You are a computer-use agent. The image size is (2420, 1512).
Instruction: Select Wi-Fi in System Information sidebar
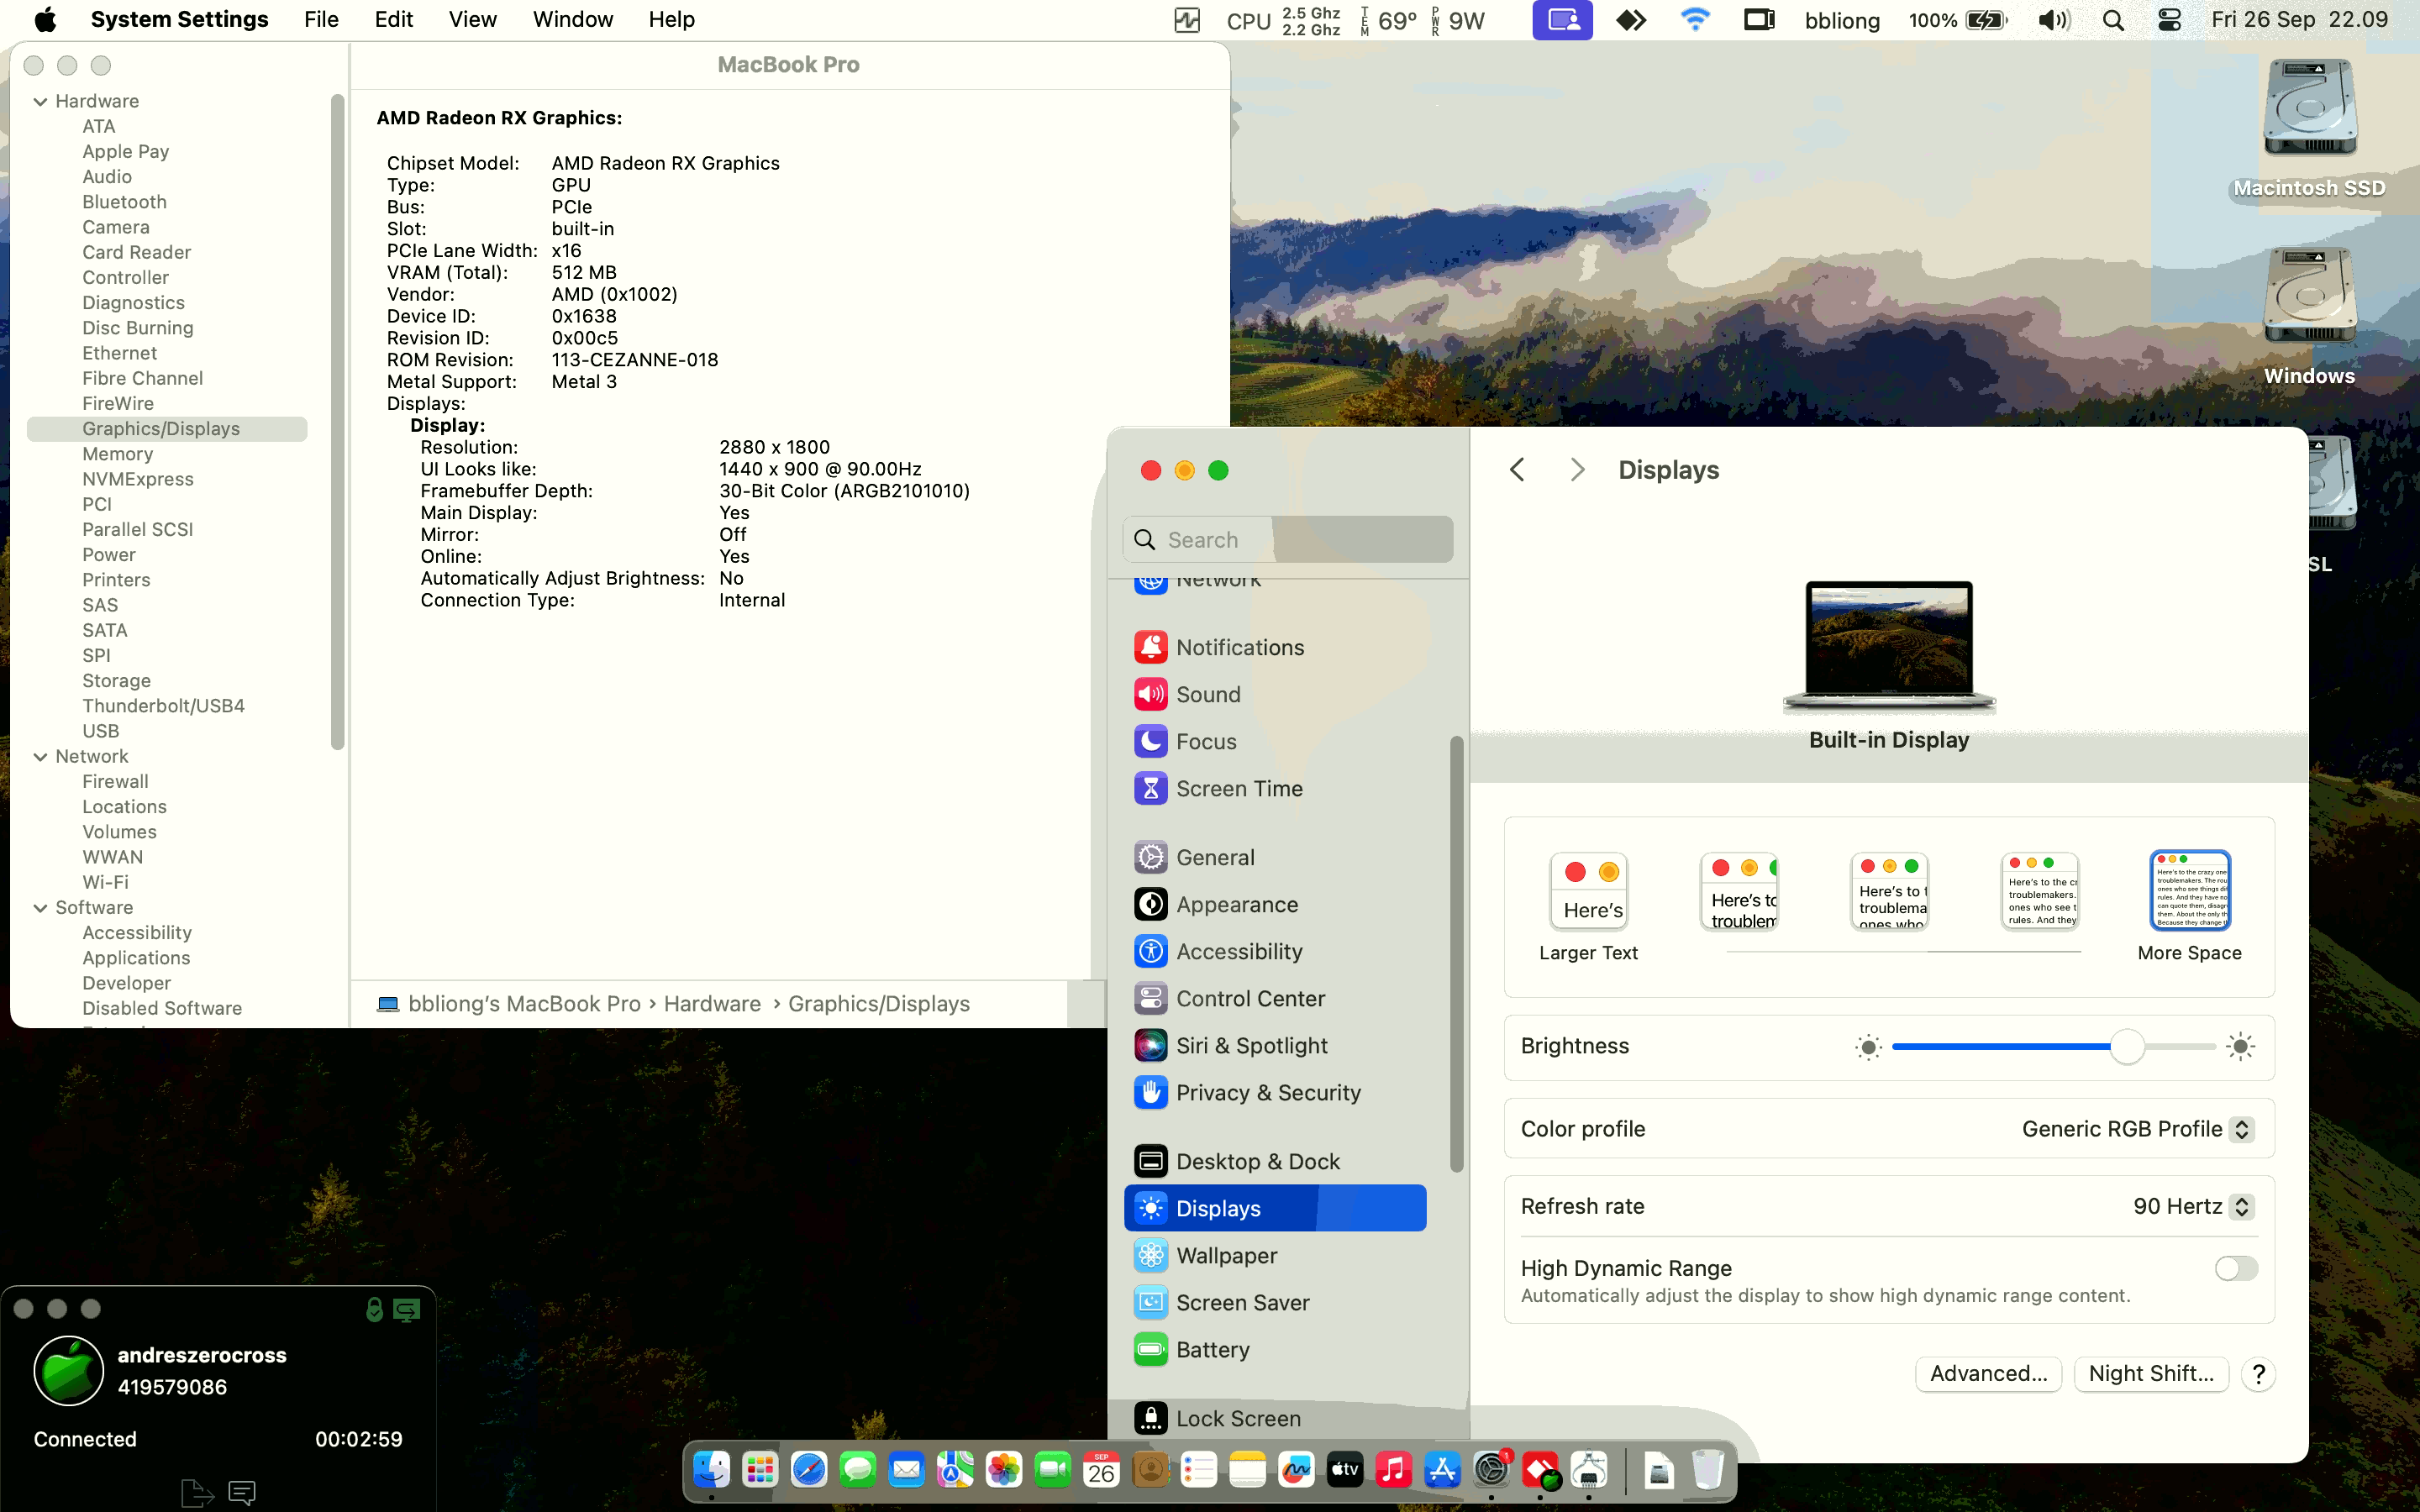(x=105, y=882)
